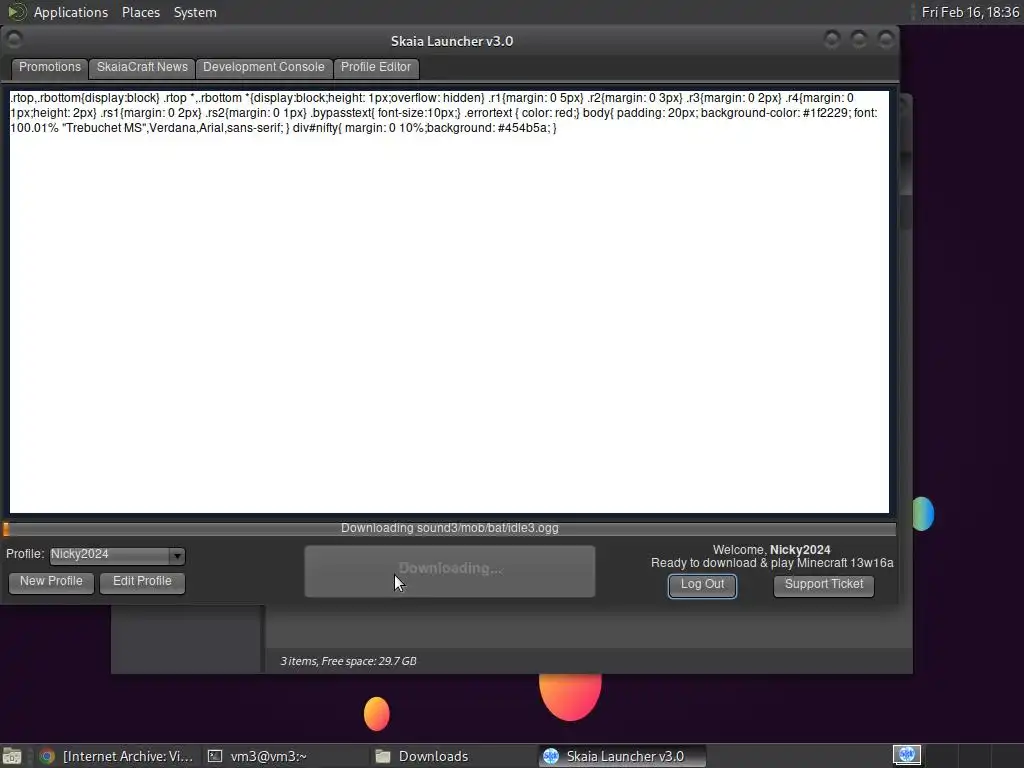Click the clock showing Fri Feb 16, 18:36
The width and height of the screenshot is (1024, 768).
[970, 12]
